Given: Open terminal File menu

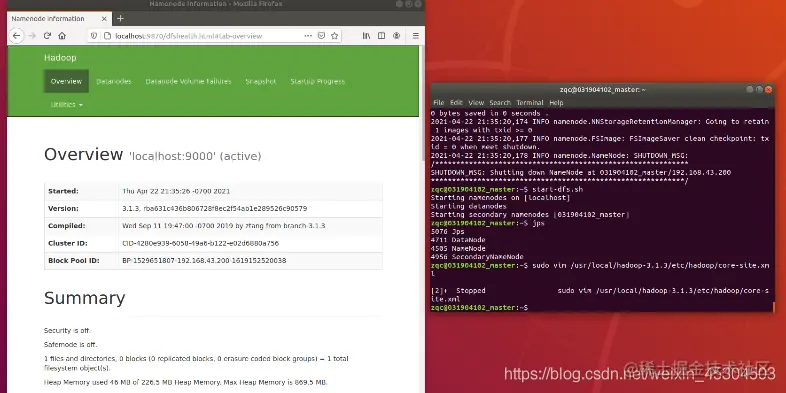Looking at the screenshot, I should [439, 103].
